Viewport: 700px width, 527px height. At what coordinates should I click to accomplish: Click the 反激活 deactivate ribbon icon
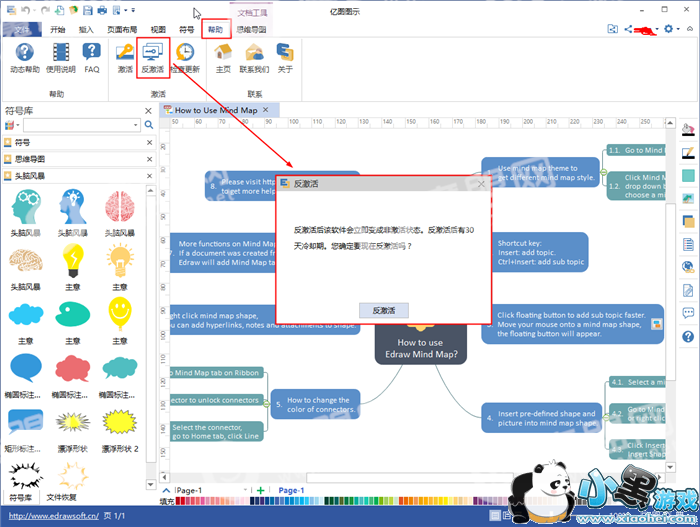pyautogui.click(x=153, y=57)
